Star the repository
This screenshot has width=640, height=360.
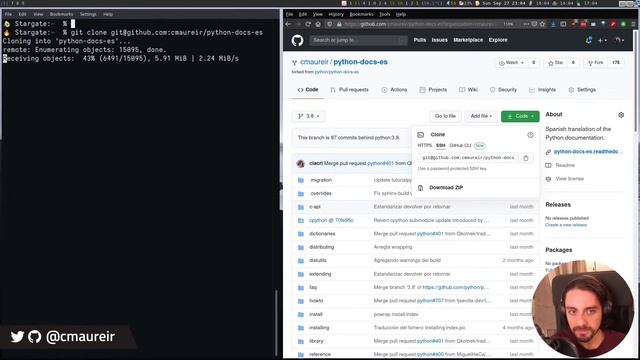click(556, 63)
